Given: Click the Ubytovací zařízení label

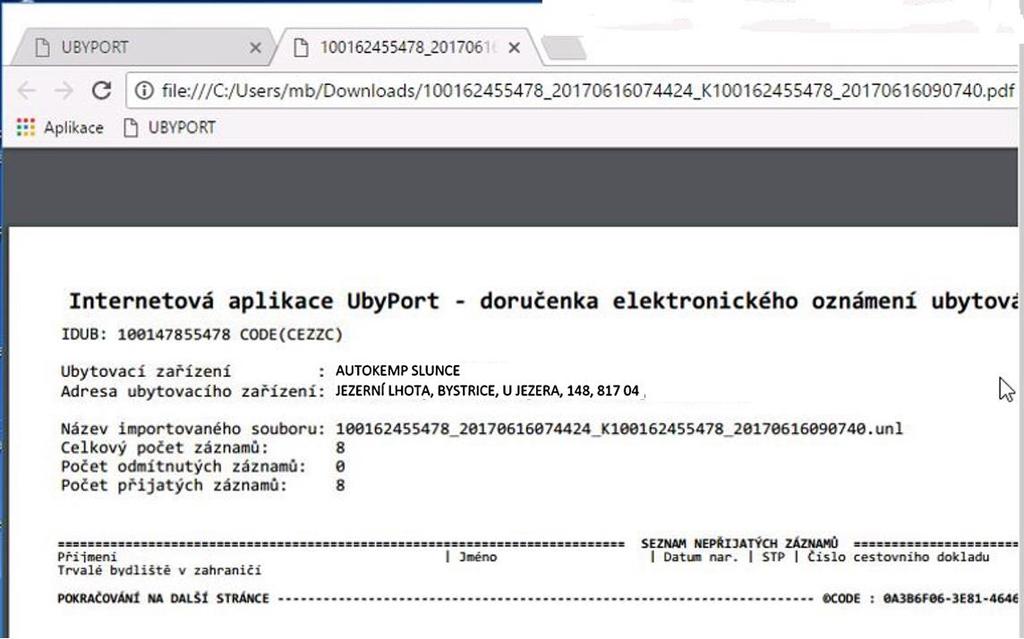Looking at the screenshot, I should tap(146, 371).
